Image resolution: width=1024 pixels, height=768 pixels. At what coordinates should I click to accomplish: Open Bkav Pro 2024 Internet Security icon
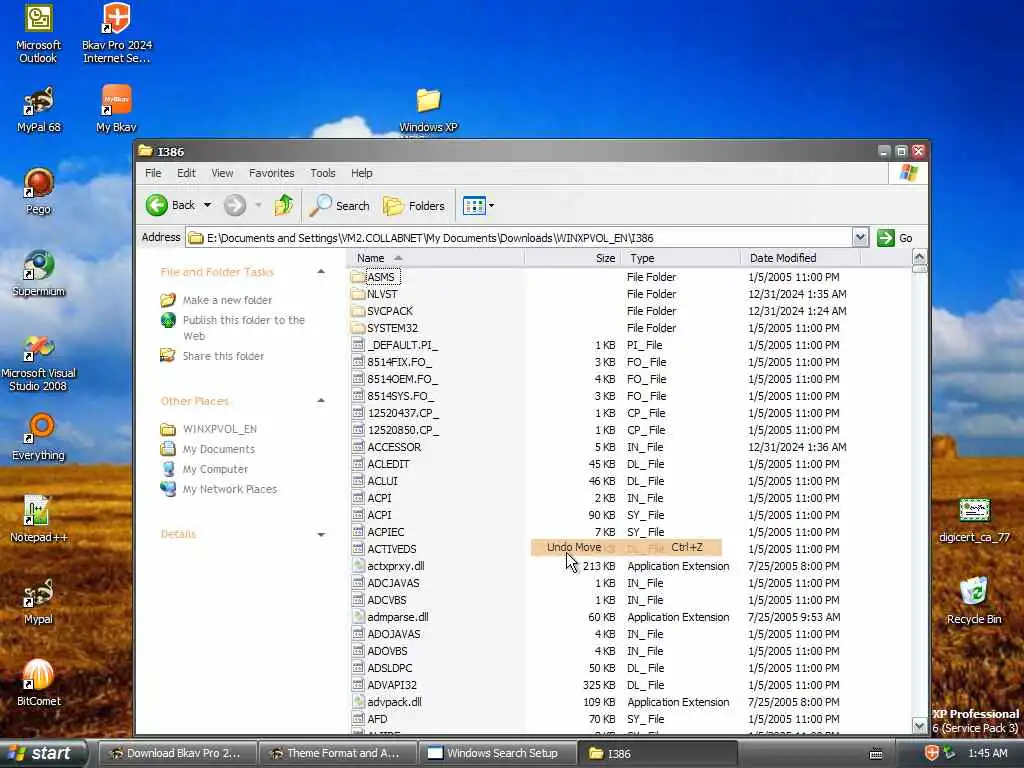pos(117,34)
